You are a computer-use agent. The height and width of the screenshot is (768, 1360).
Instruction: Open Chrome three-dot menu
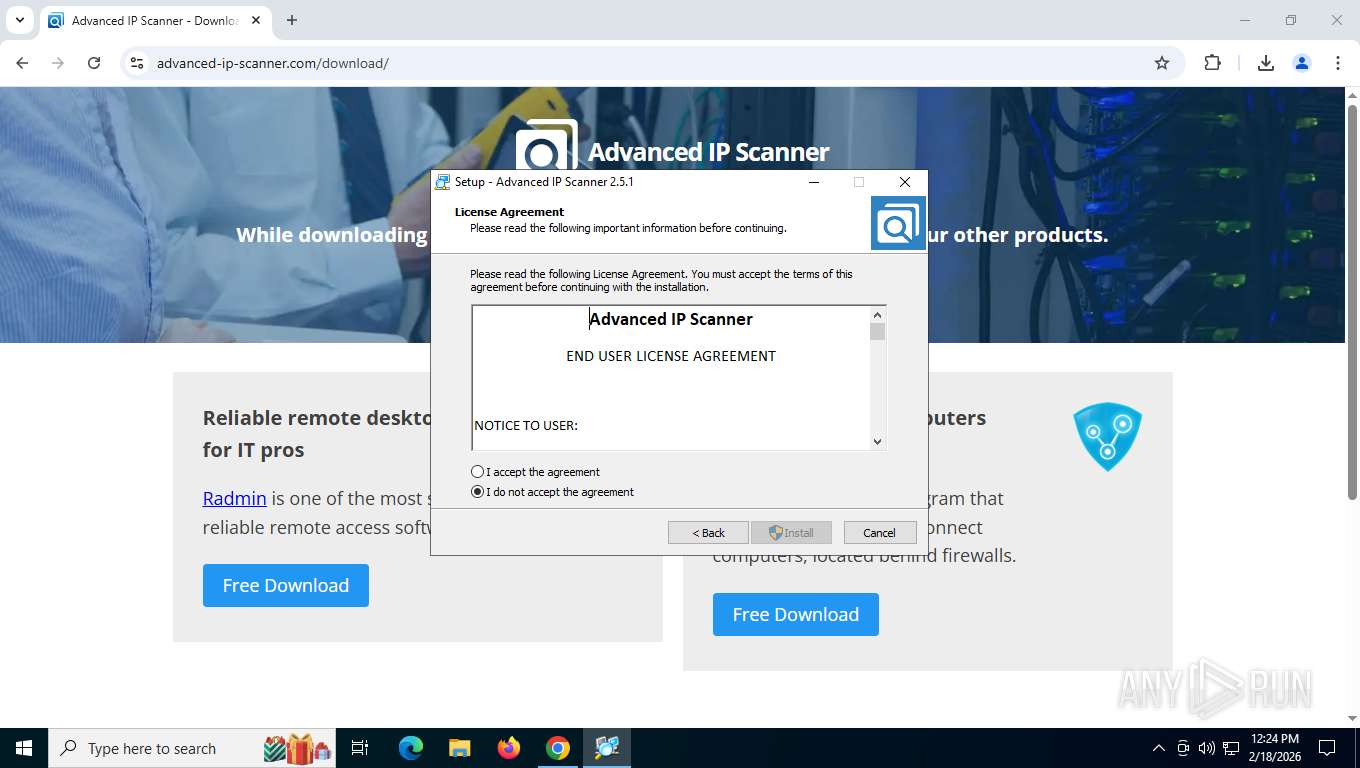click(x=1338, y=63)
